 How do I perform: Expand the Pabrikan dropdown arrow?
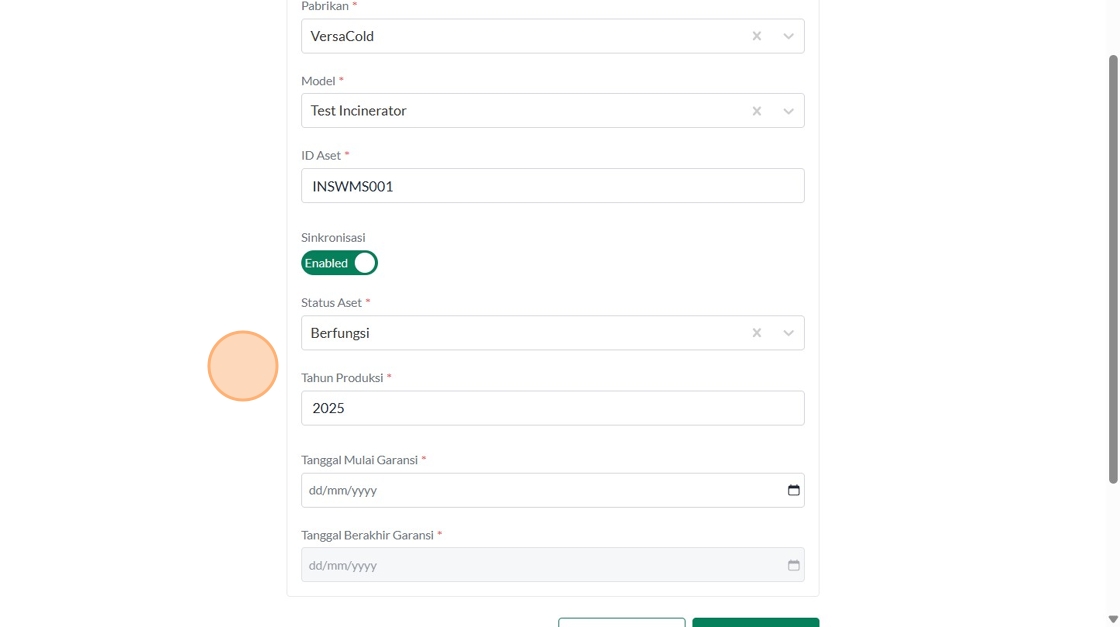pyautogui.click(x=789, y=36)
